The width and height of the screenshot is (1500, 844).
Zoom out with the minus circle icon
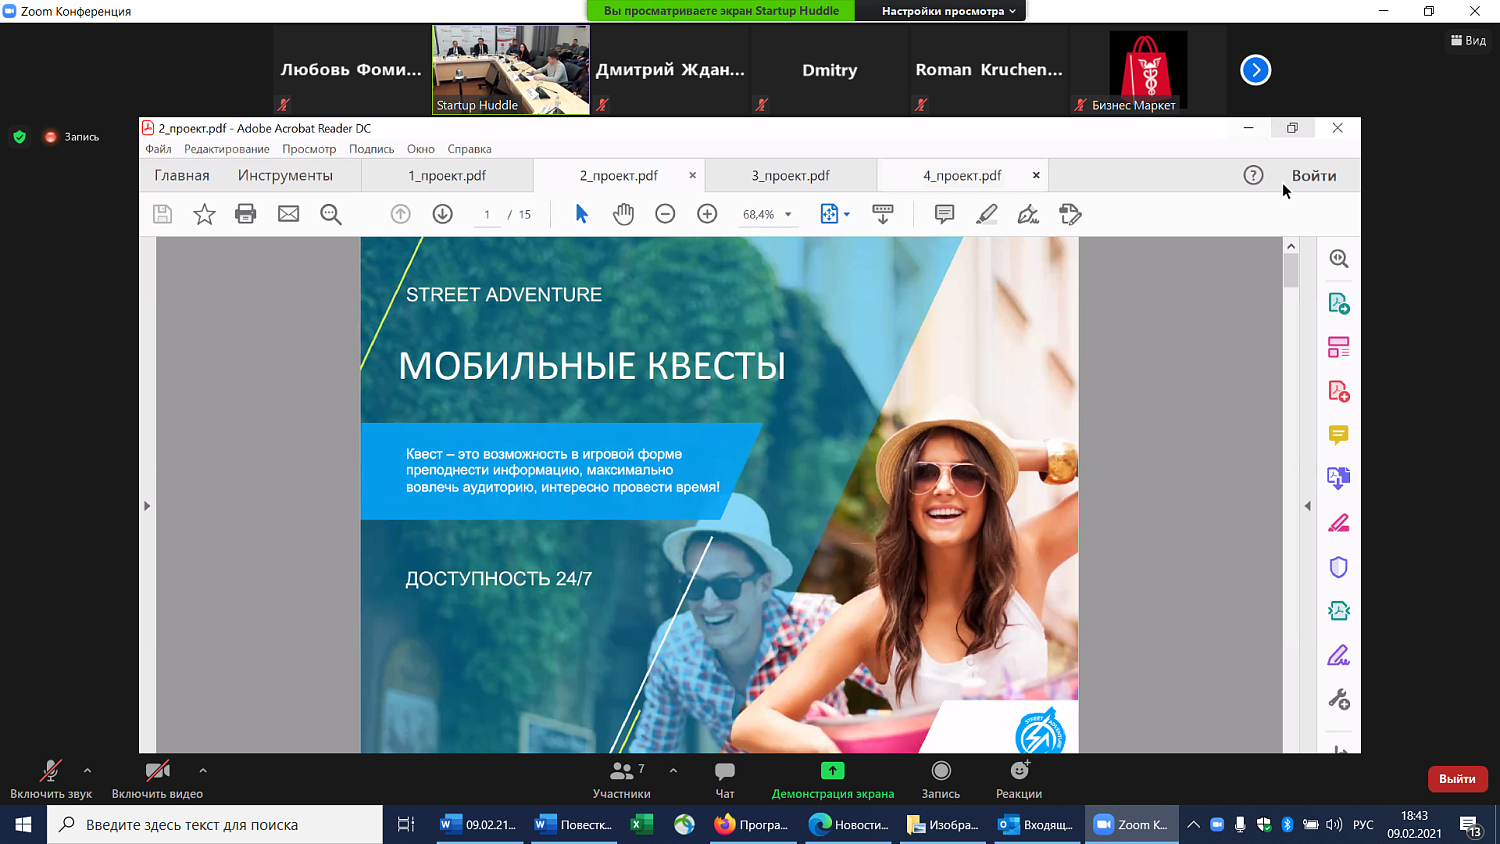click(665, 214)
